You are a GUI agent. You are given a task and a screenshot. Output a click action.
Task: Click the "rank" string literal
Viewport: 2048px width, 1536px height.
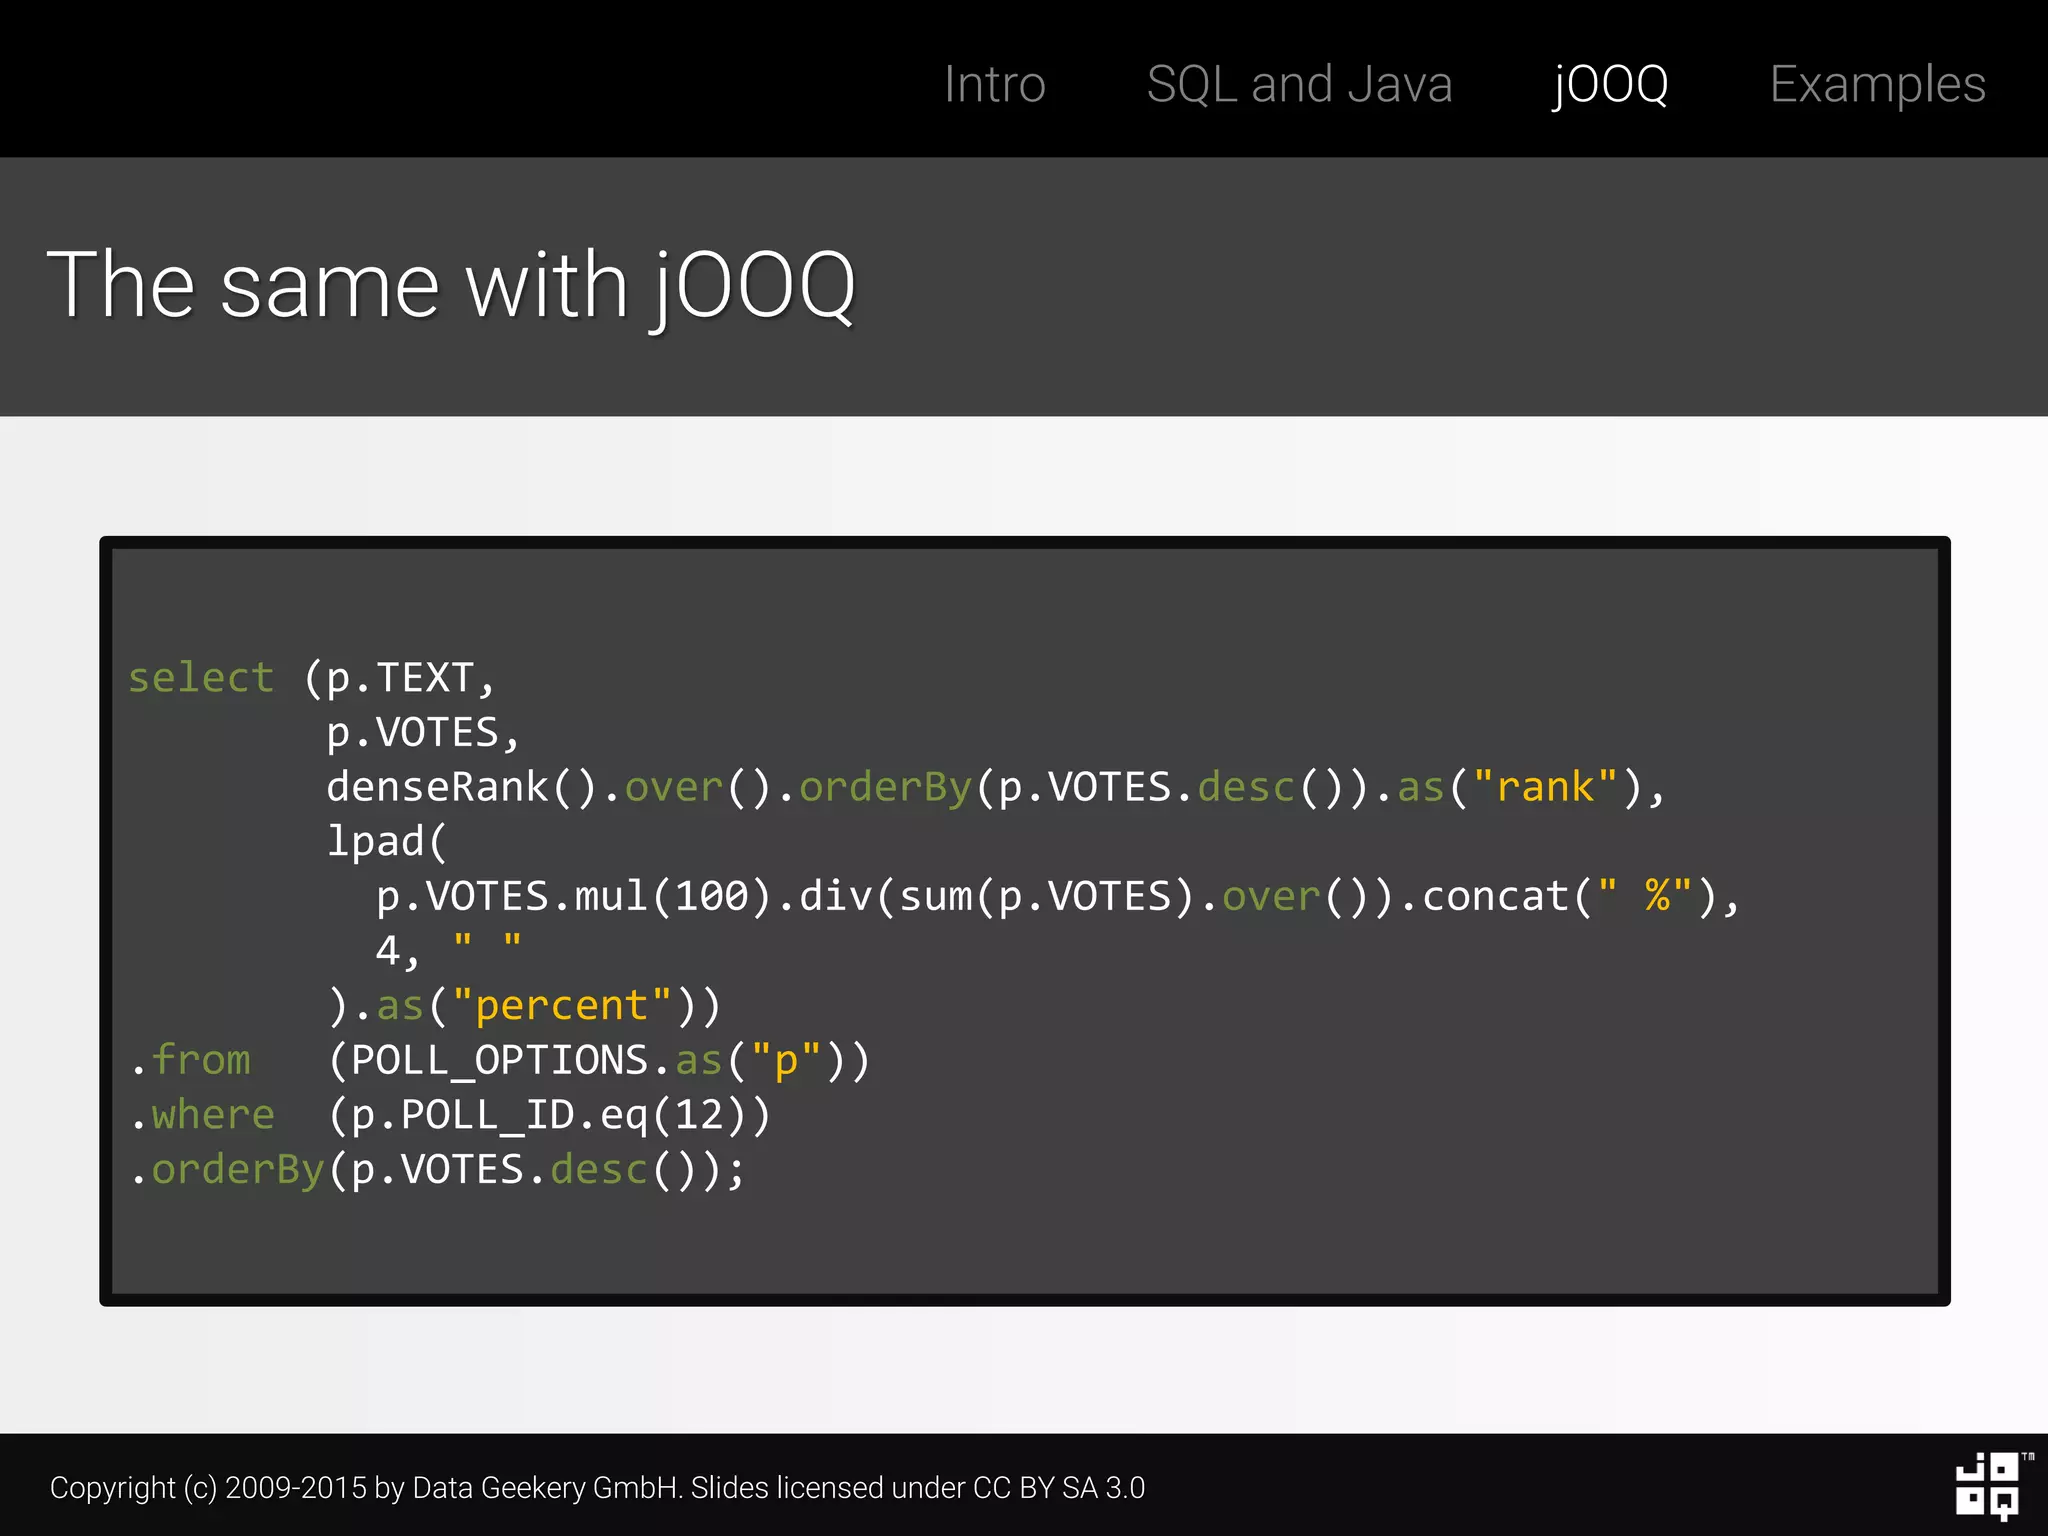click(x=1545, y=787)
